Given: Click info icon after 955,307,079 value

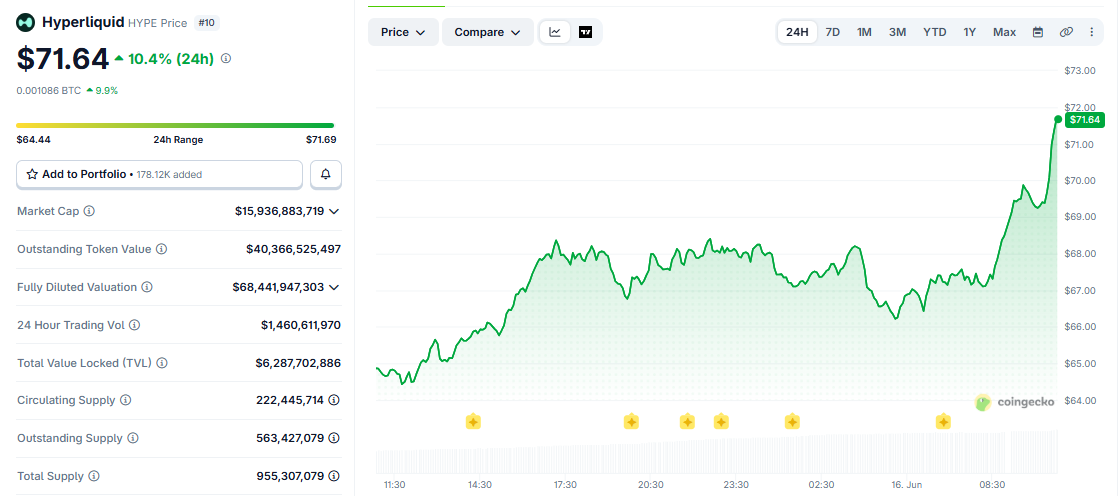Looking at the screenshot, I should tap(334, 476).
